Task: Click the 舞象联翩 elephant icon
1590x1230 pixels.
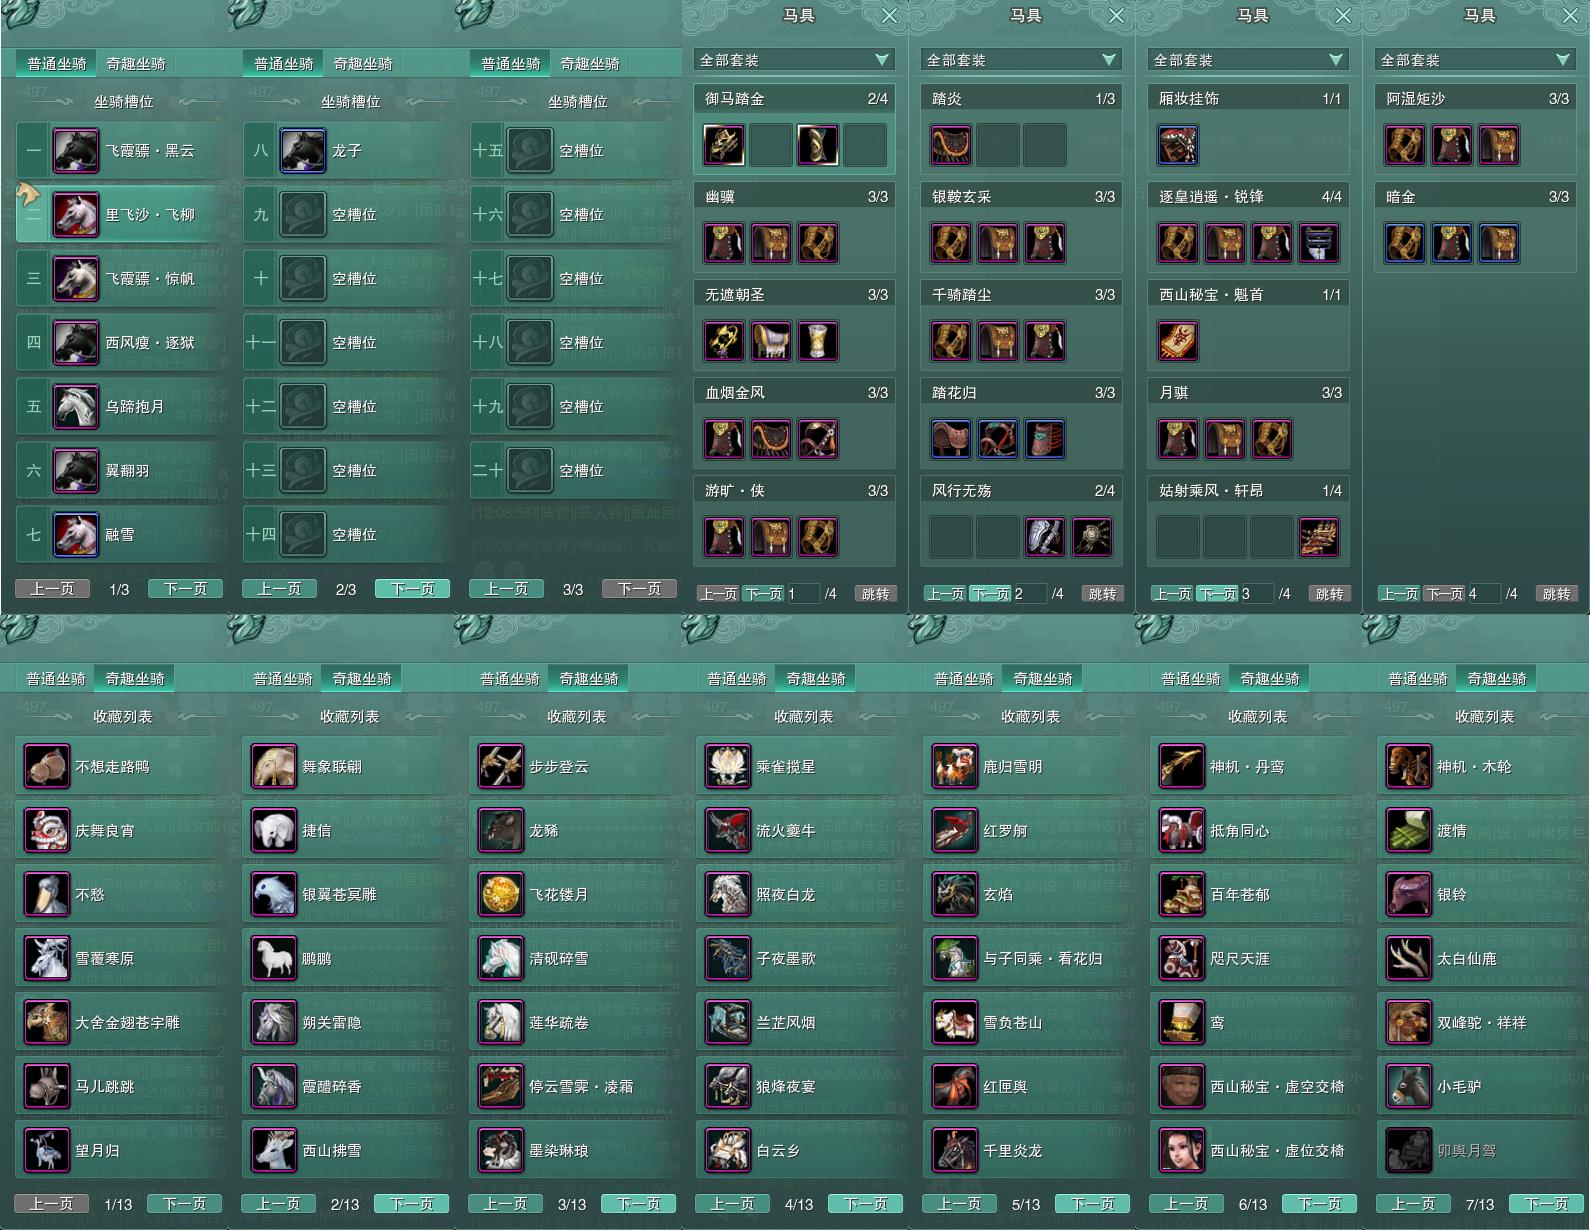Action: (274, 766)
